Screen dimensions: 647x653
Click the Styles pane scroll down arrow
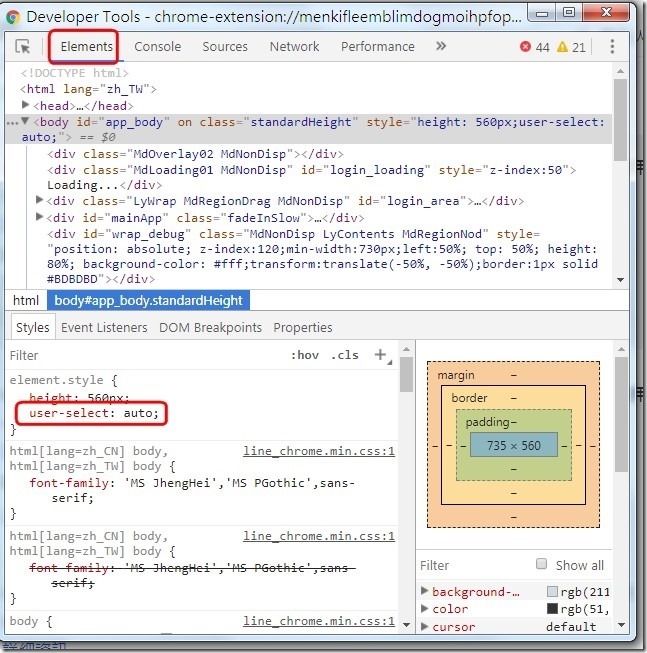coord(406,625)
